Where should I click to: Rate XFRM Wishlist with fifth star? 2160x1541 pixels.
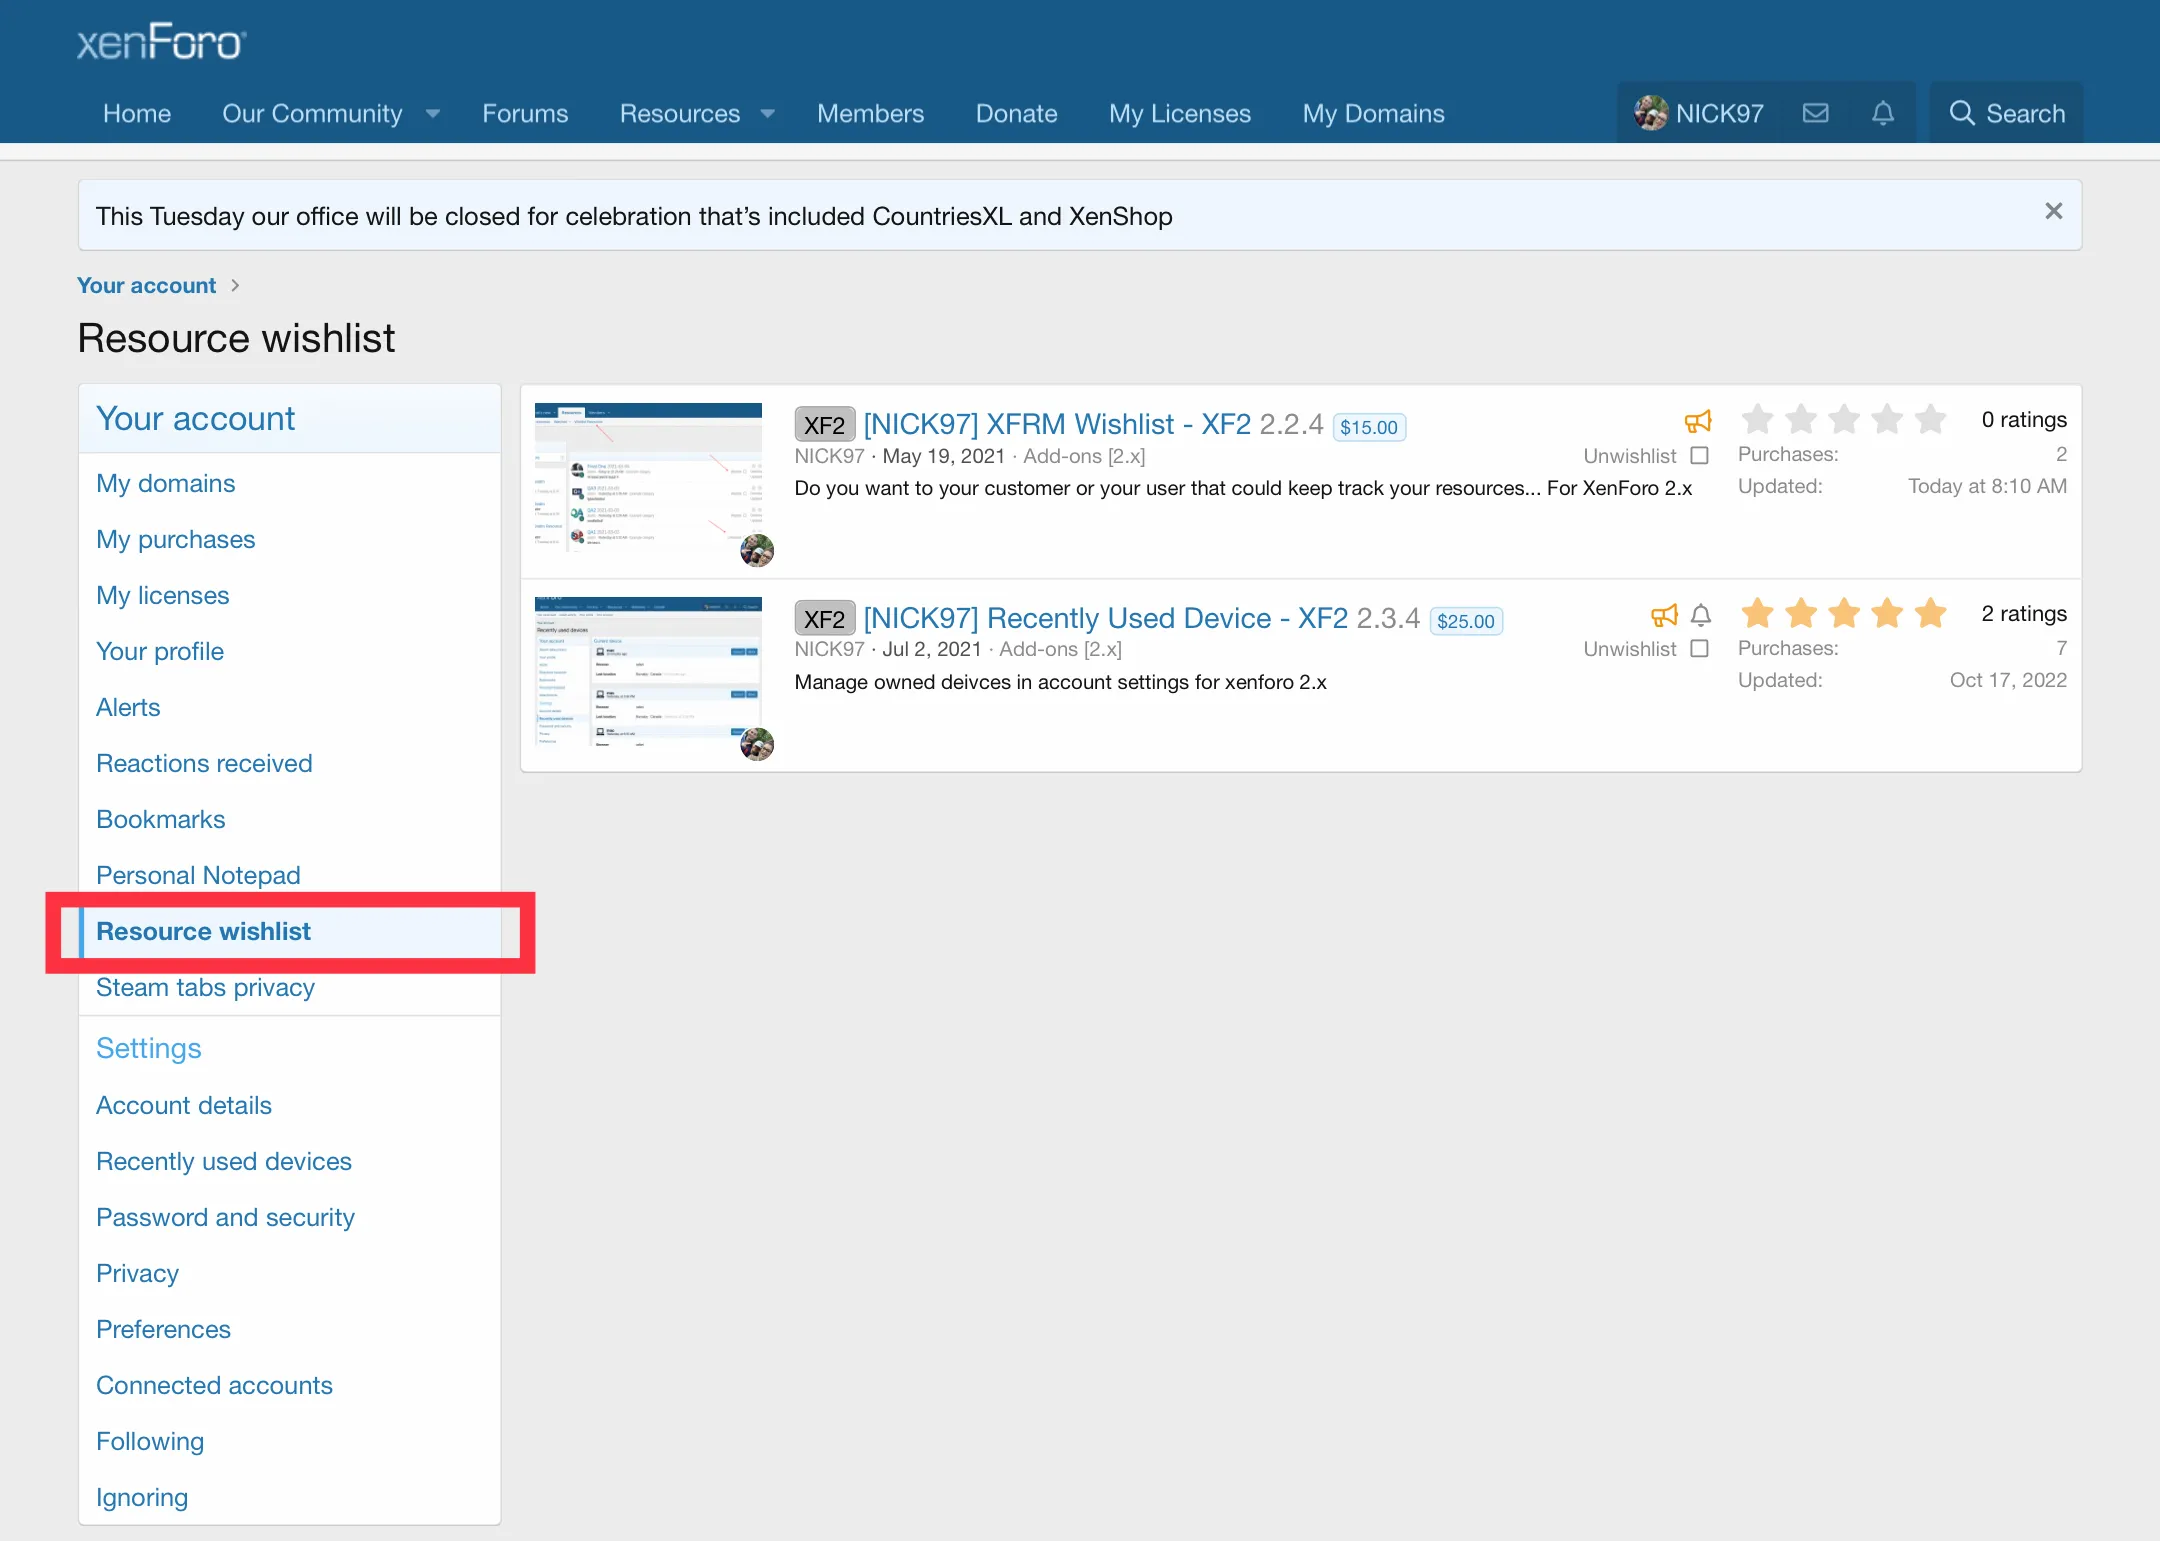tap(1931, 419)
